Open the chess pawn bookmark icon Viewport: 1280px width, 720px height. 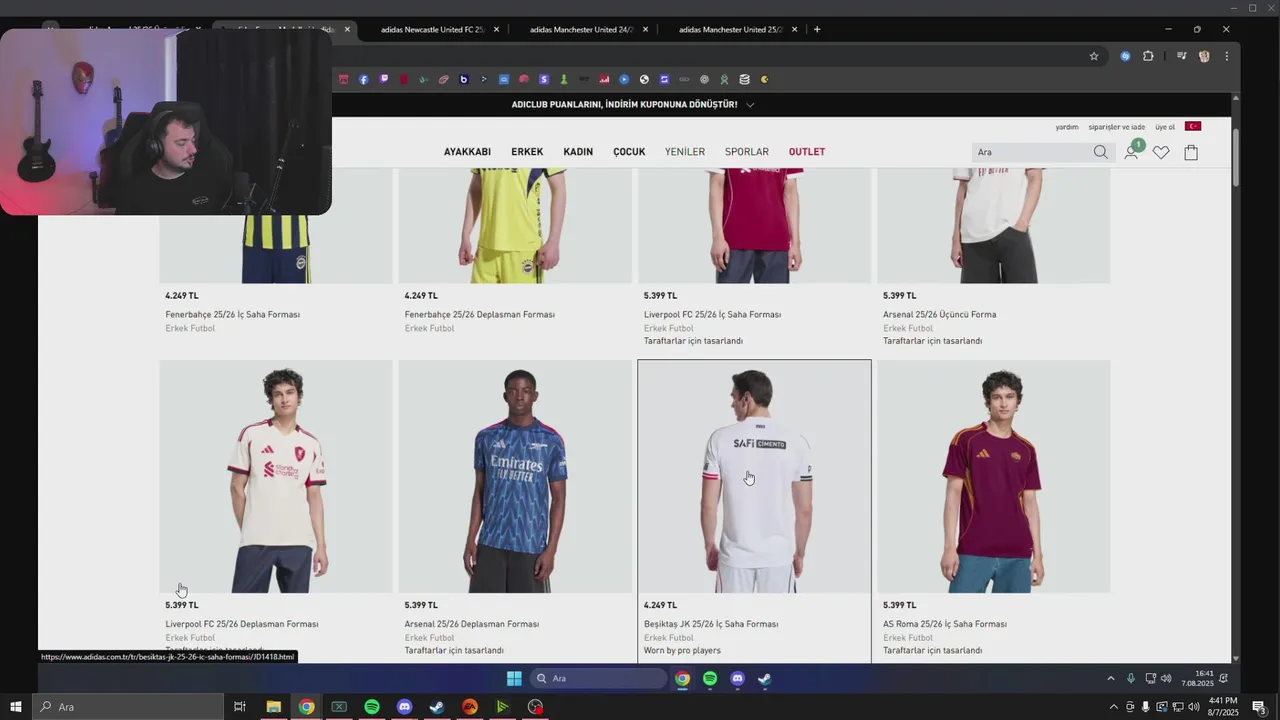[x=564, y=79]
